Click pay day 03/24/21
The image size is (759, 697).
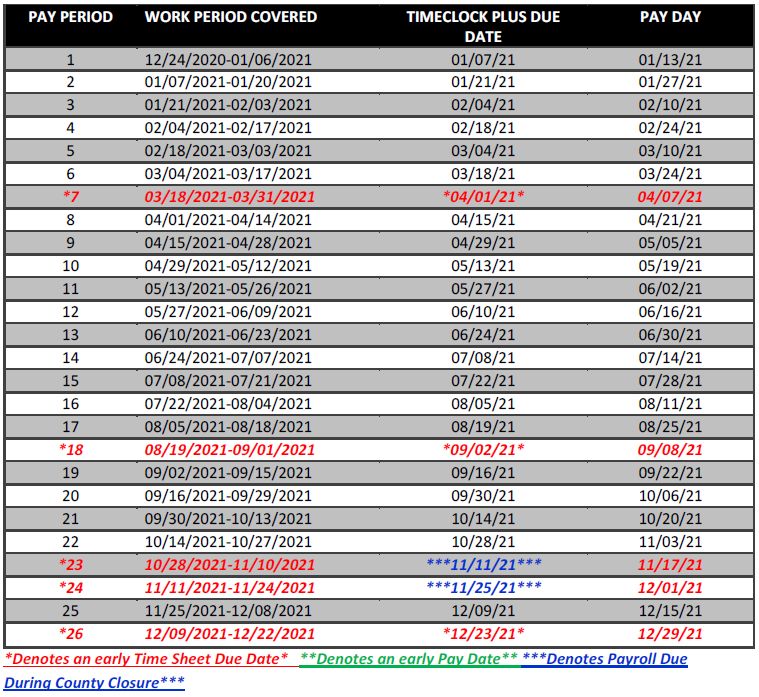[670, 174]
